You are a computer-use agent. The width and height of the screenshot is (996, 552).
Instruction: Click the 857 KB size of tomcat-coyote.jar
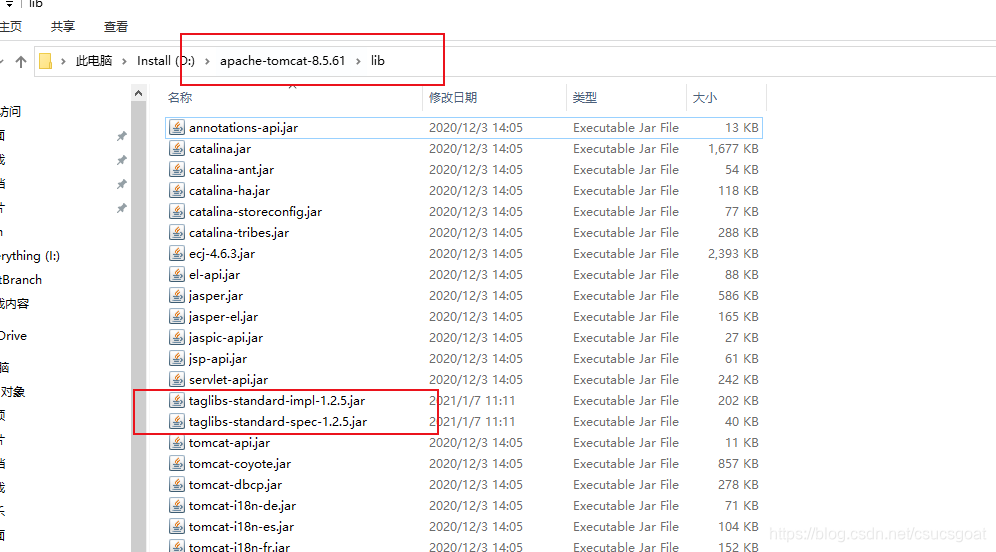[x=738, y=464]
